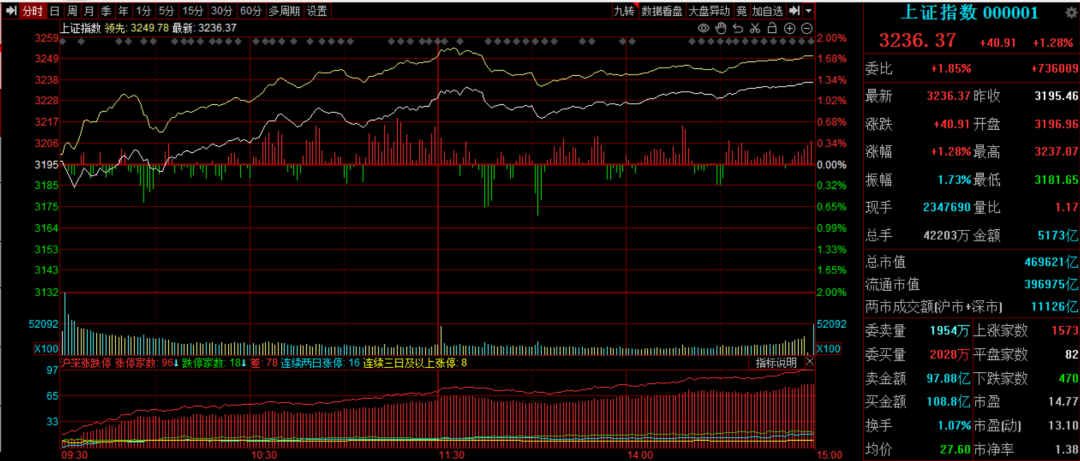This screenshot has width=1080, height=461.
Task: Open the toolbar dropdown arrow
Action: pyautogui.click(x=808, y=11)
